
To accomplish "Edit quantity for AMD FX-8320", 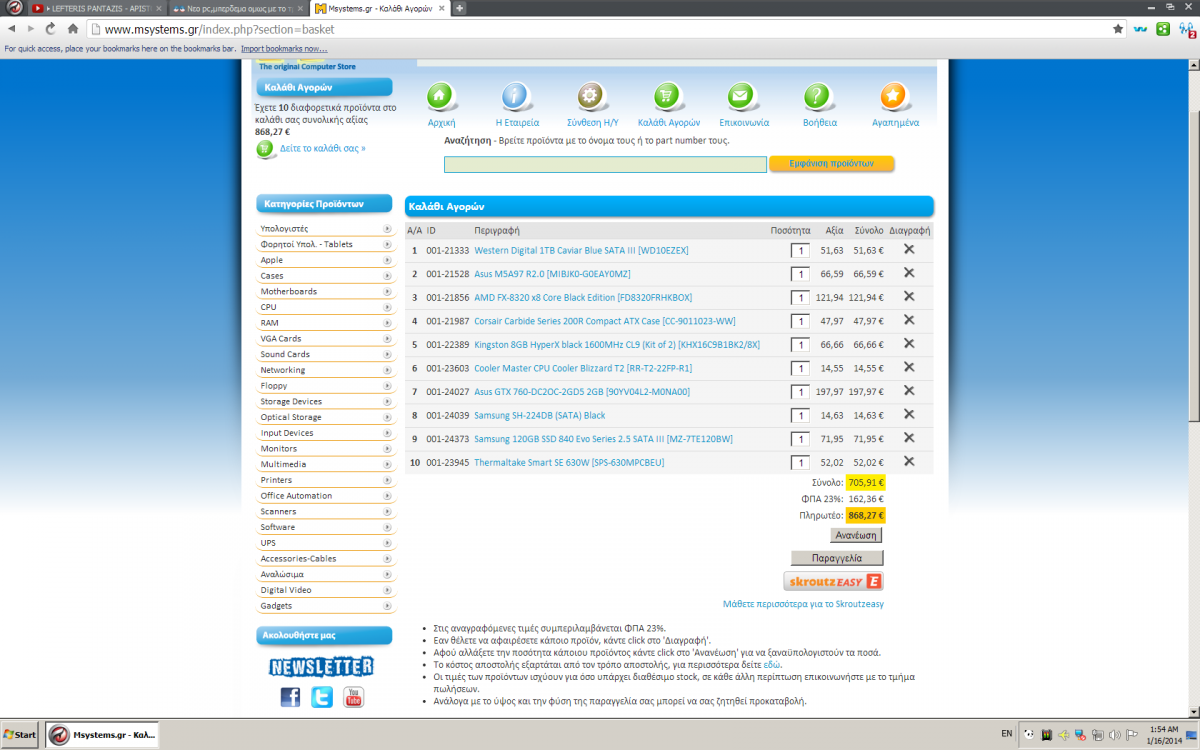I will [x=800, y=297].
